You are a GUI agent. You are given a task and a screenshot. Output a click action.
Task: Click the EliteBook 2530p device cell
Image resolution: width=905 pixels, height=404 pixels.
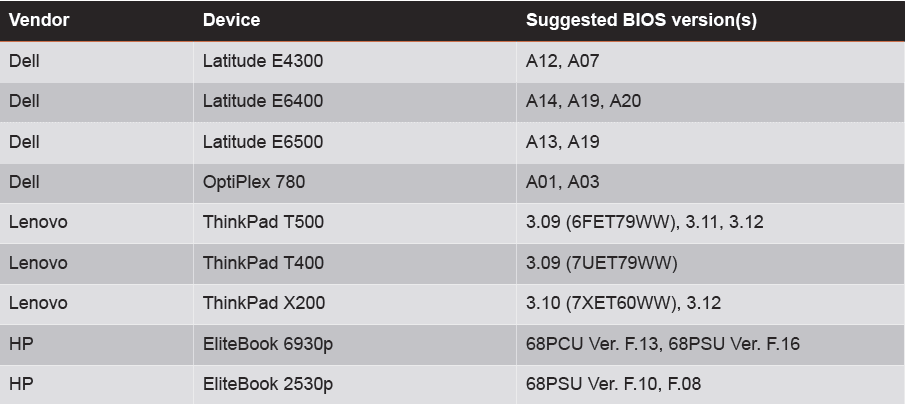268,384
